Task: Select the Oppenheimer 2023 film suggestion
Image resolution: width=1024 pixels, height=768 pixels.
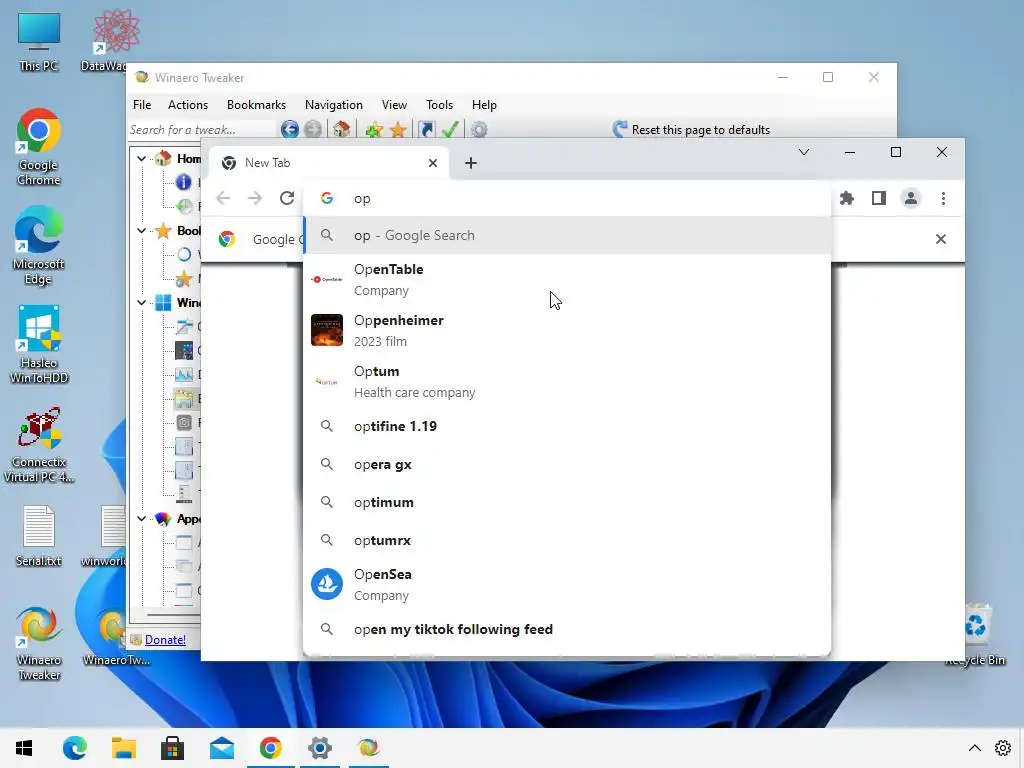Action: coord(568,330)
